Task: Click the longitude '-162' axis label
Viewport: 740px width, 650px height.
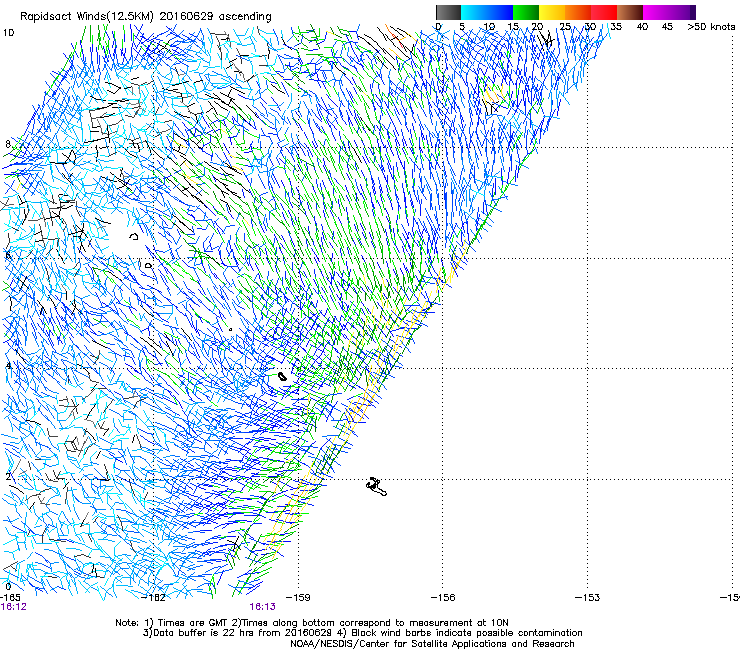Action: (x=154, y=597)
